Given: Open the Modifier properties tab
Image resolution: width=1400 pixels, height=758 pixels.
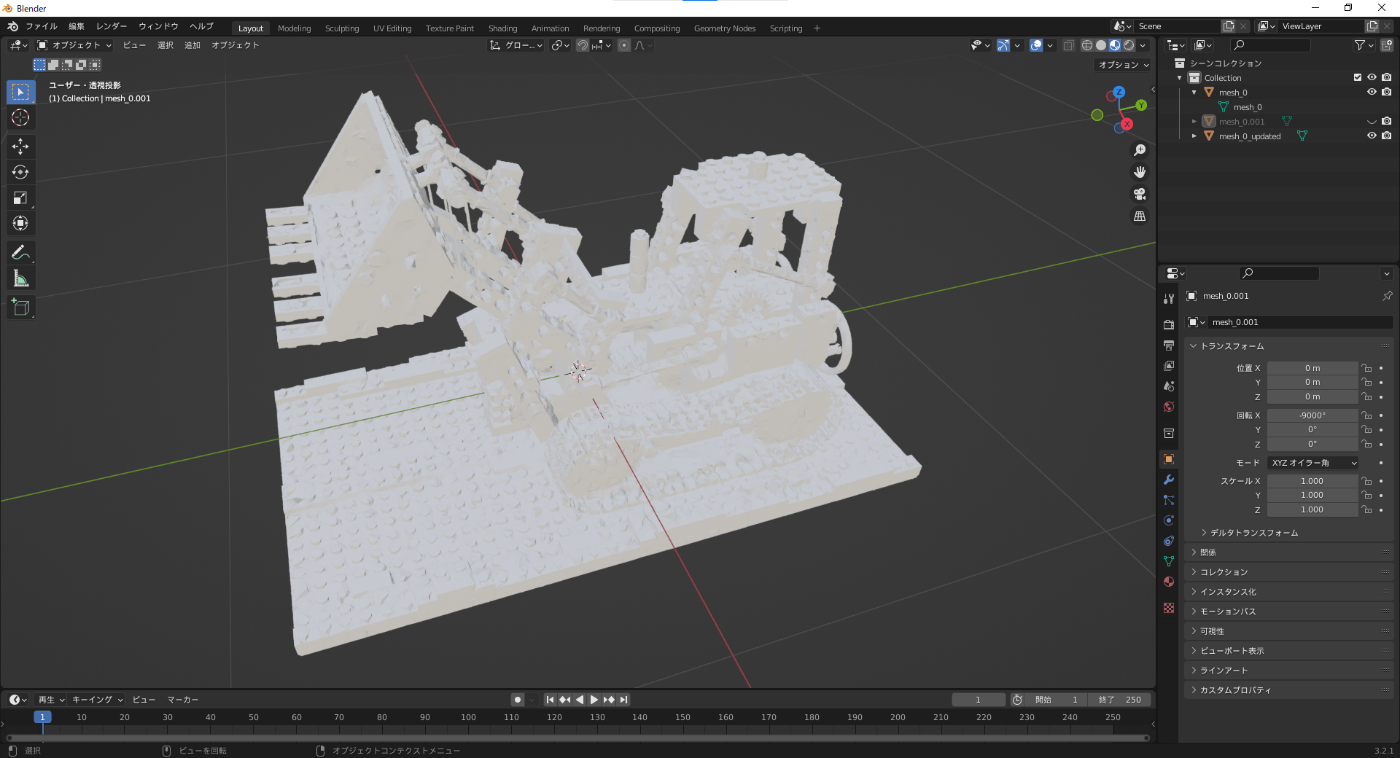Looking at the screenshot, I should 1168,480.
